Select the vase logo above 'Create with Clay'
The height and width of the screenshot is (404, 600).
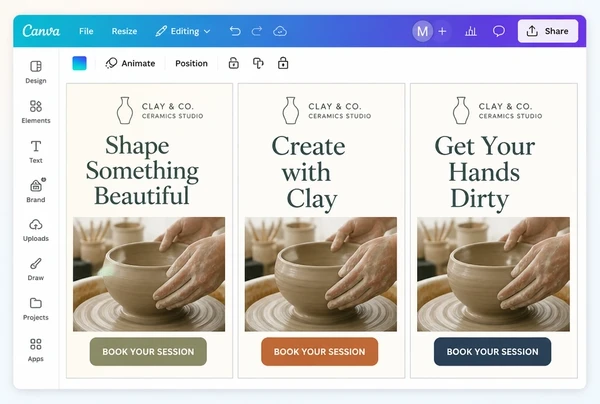coord(291,111)
